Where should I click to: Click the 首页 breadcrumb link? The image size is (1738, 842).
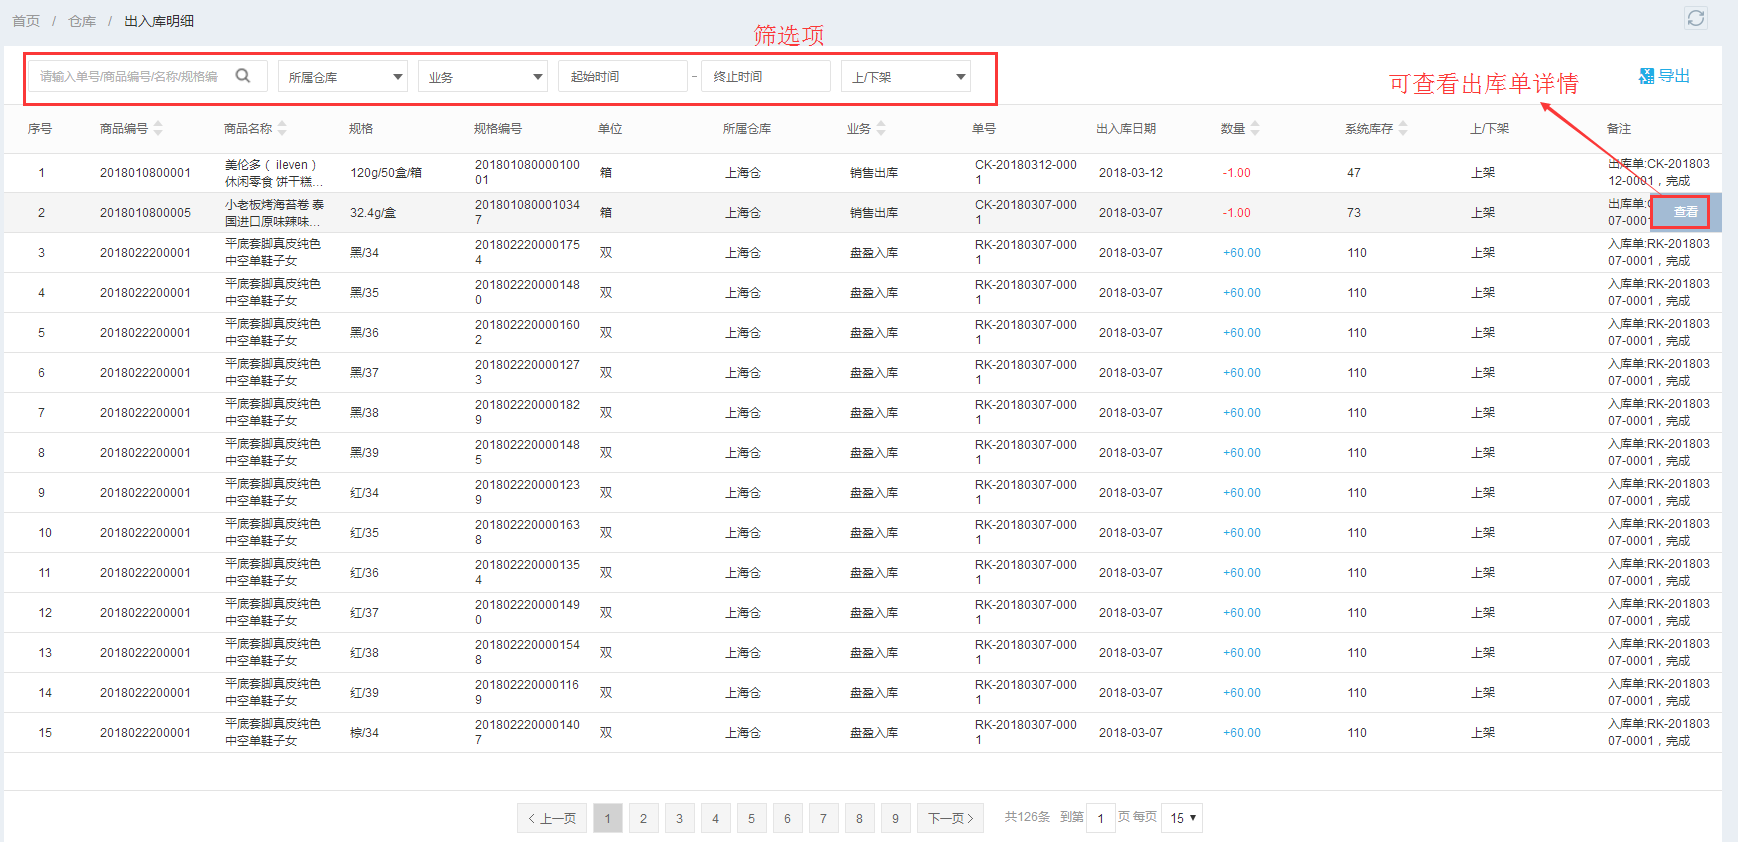[26, 21]
